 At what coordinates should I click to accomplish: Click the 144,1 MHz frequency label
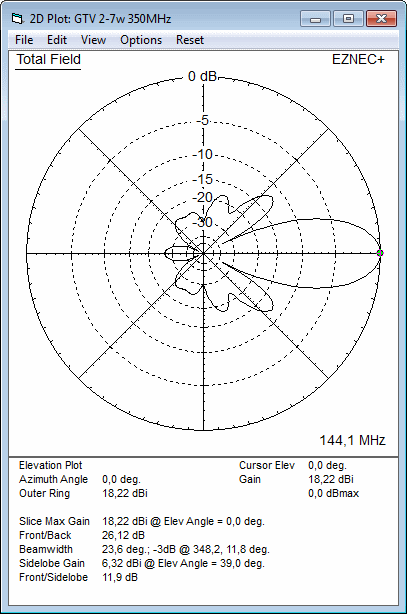coord(352,441)
